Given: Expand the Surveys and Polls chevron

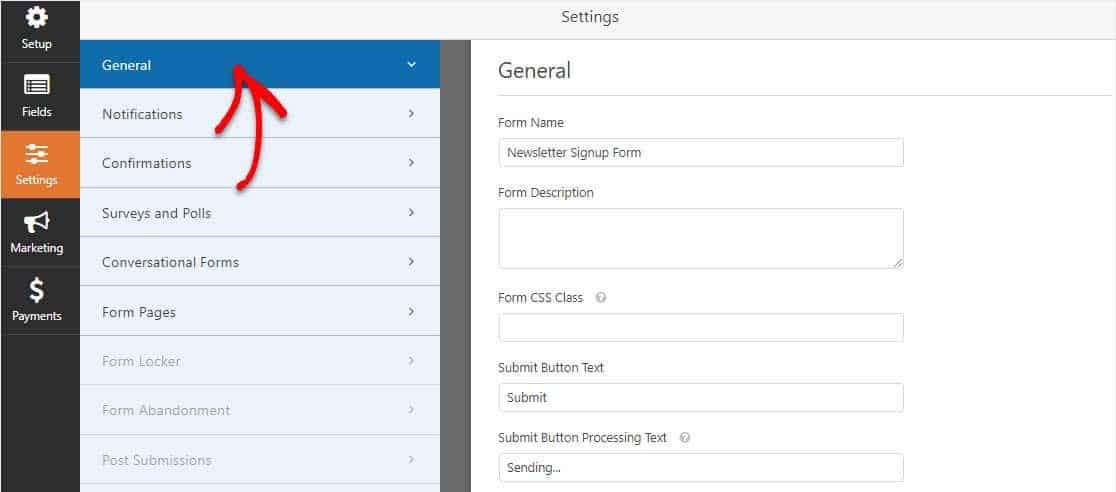Looking at the screenshot, I should 411,213.
